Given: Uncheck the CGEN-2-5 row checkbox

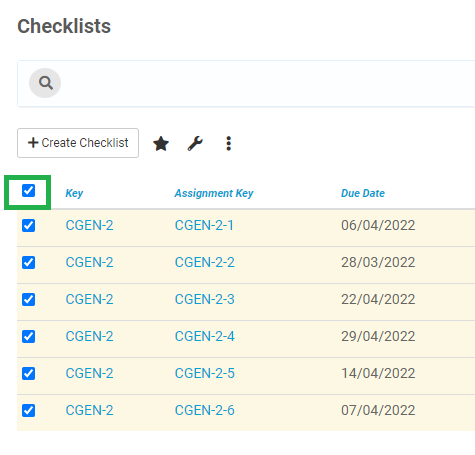Looking at the screenshot, I should click(x=28, y=374).
